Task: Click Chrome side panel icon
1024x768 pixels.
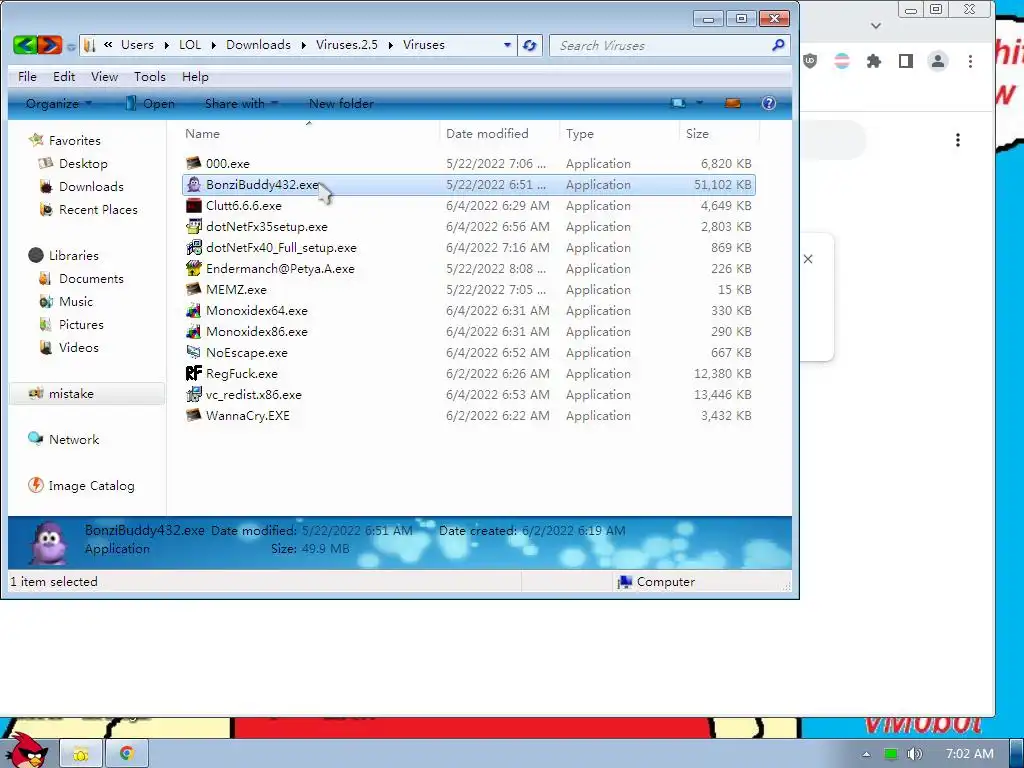Action: (906, 61)
